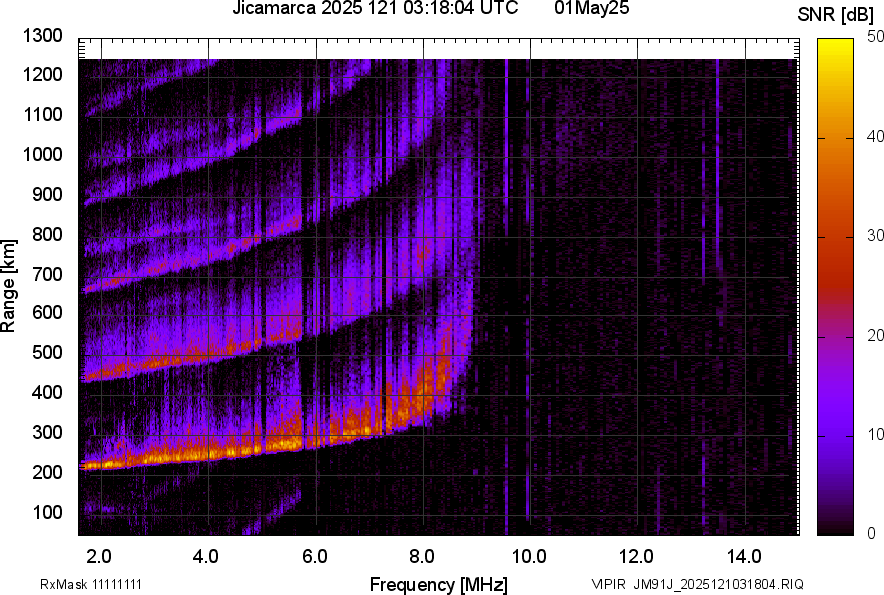Click the VIPIR RIQ filename label
This screenshot has width=884, height=595.
click(697, 584)
